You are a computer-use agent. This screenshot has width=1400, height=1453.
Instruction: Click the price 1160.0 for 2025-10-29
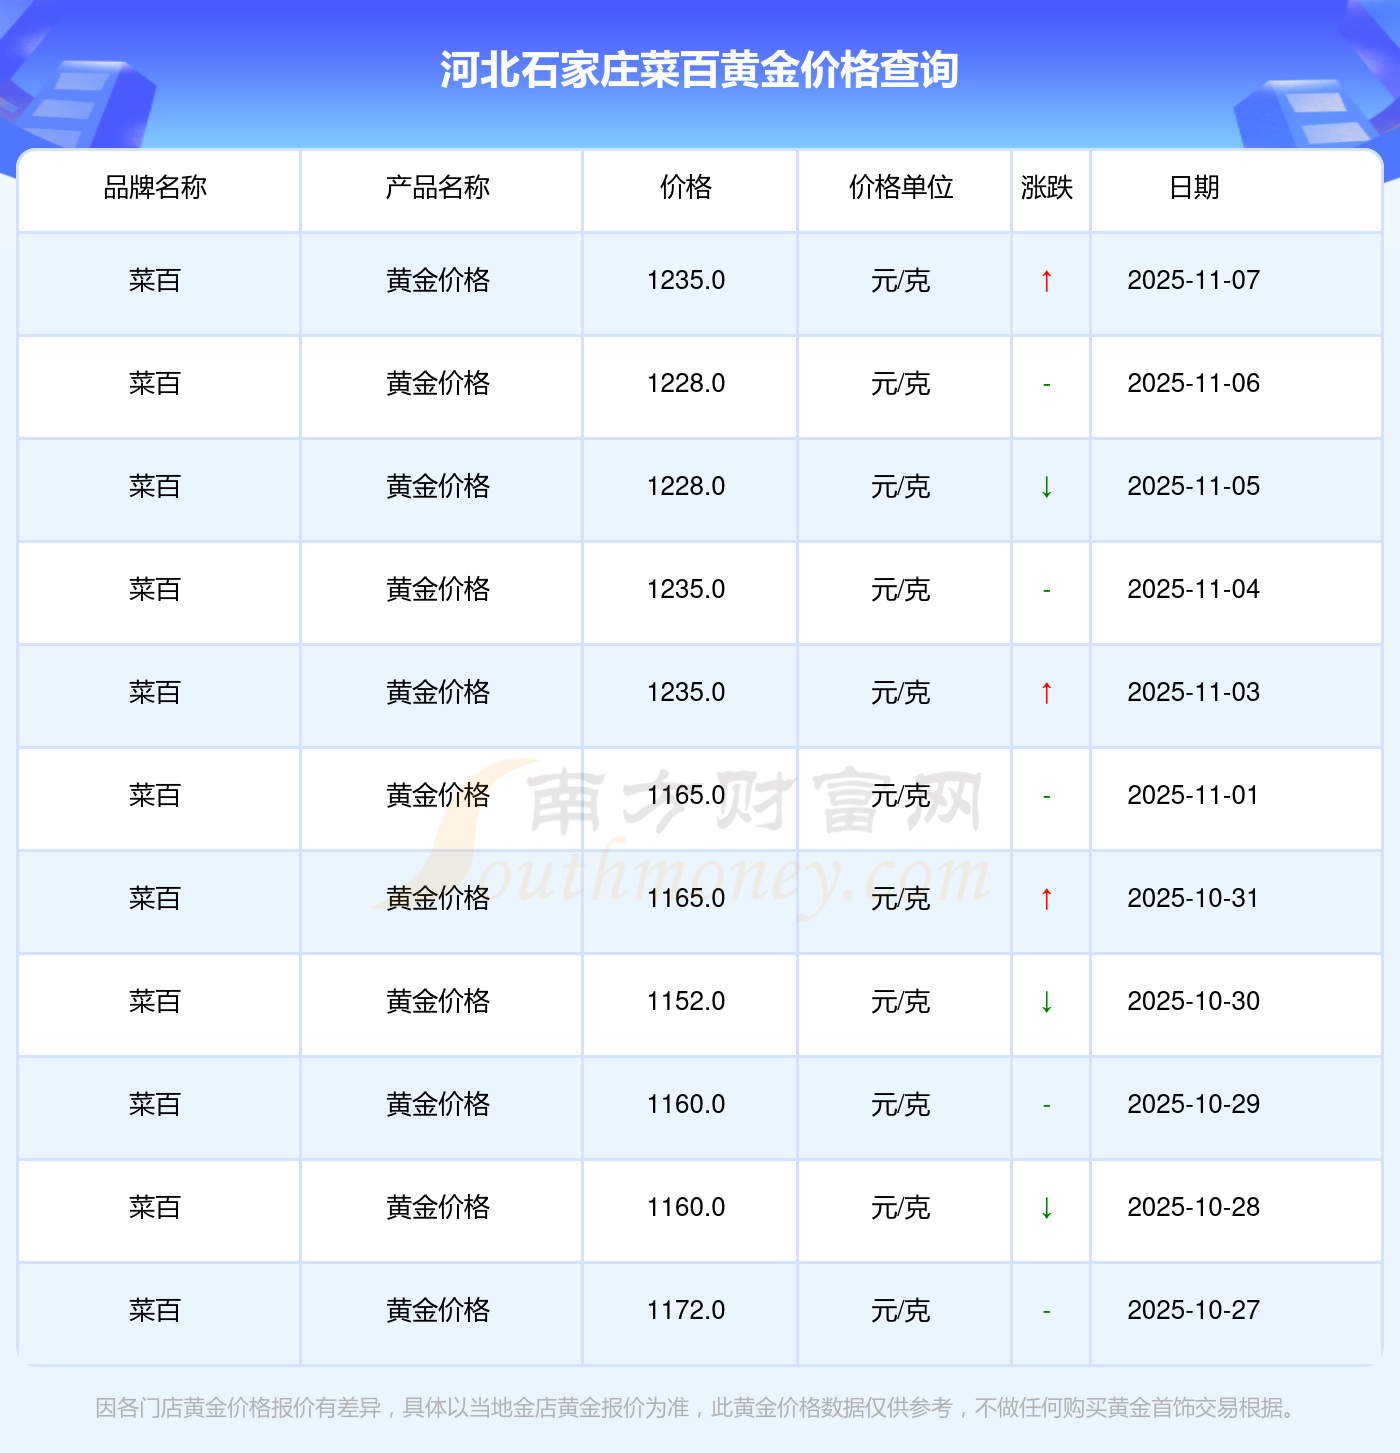[686, 1105]
